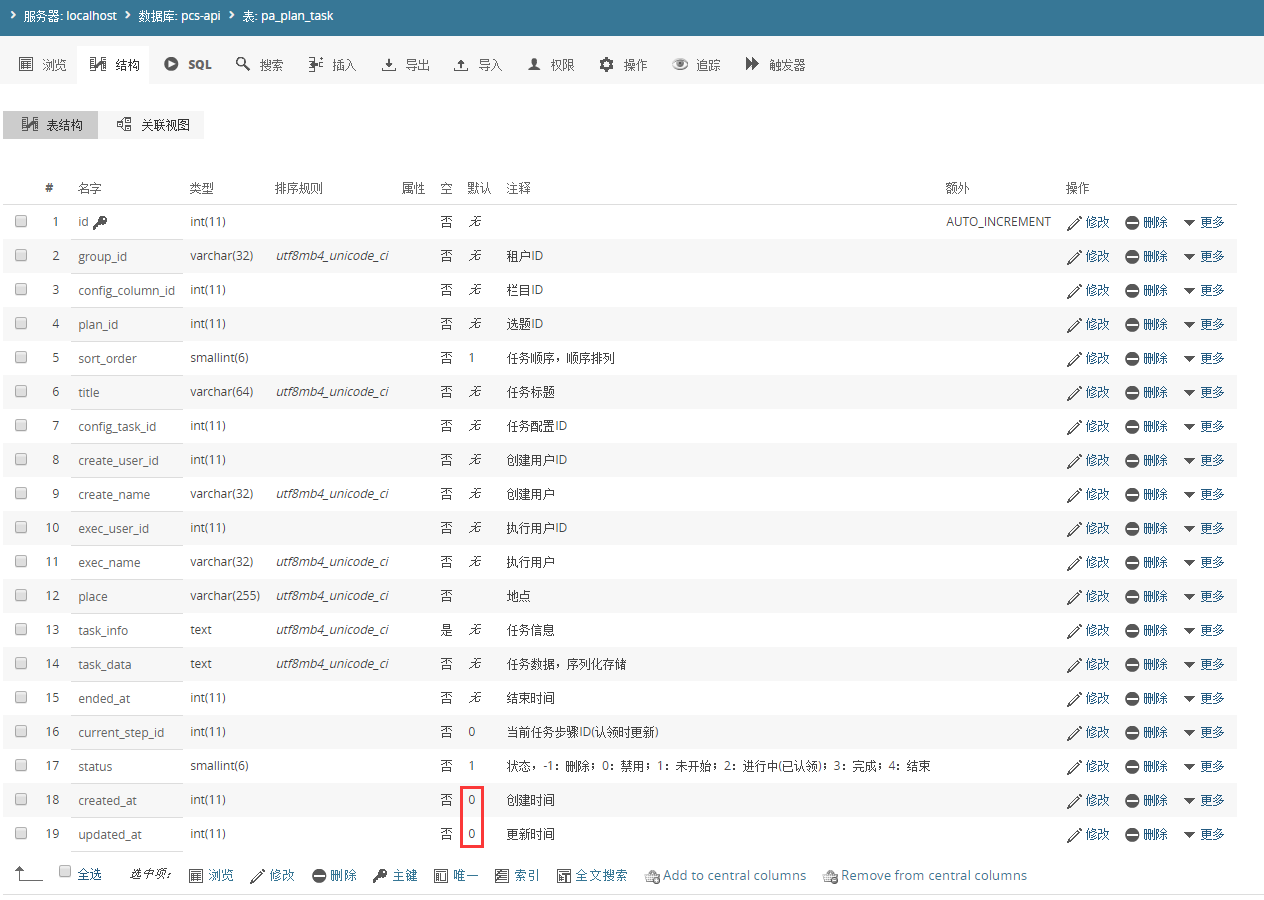
Task: Switch to the Export tab
Action: (406, 64)
